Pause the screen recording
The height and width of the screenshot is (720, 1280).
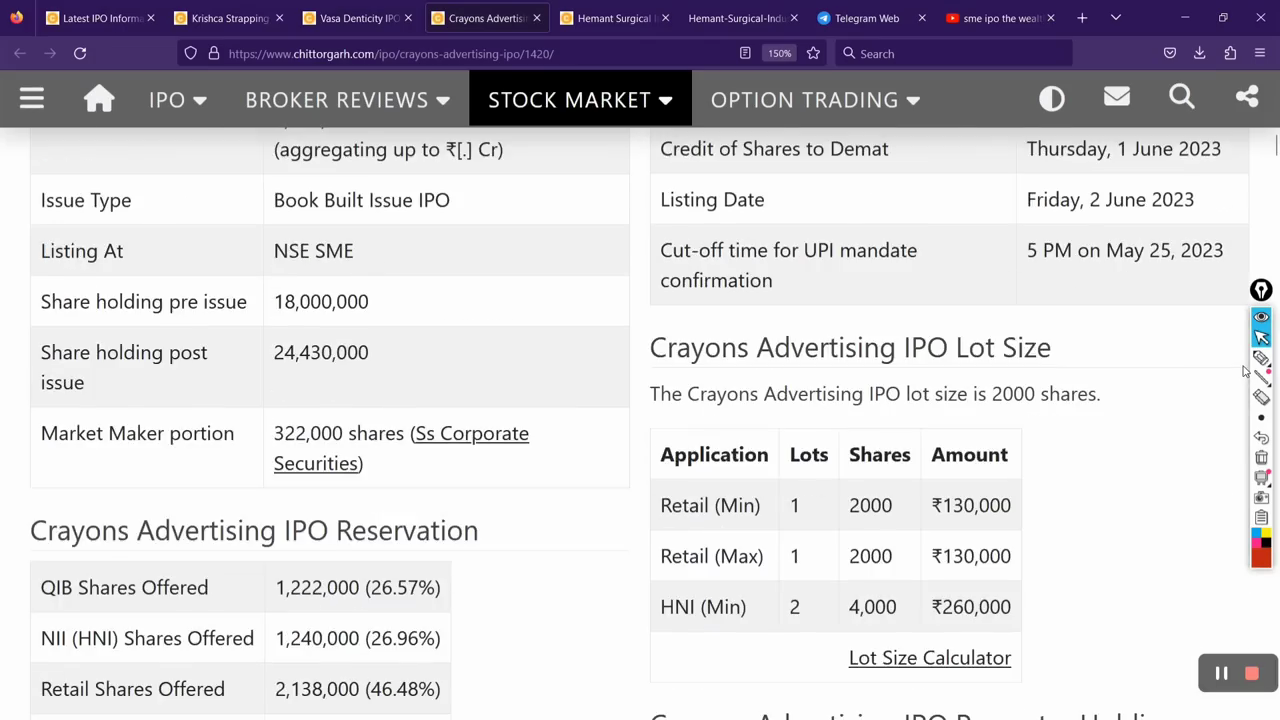1221,674
